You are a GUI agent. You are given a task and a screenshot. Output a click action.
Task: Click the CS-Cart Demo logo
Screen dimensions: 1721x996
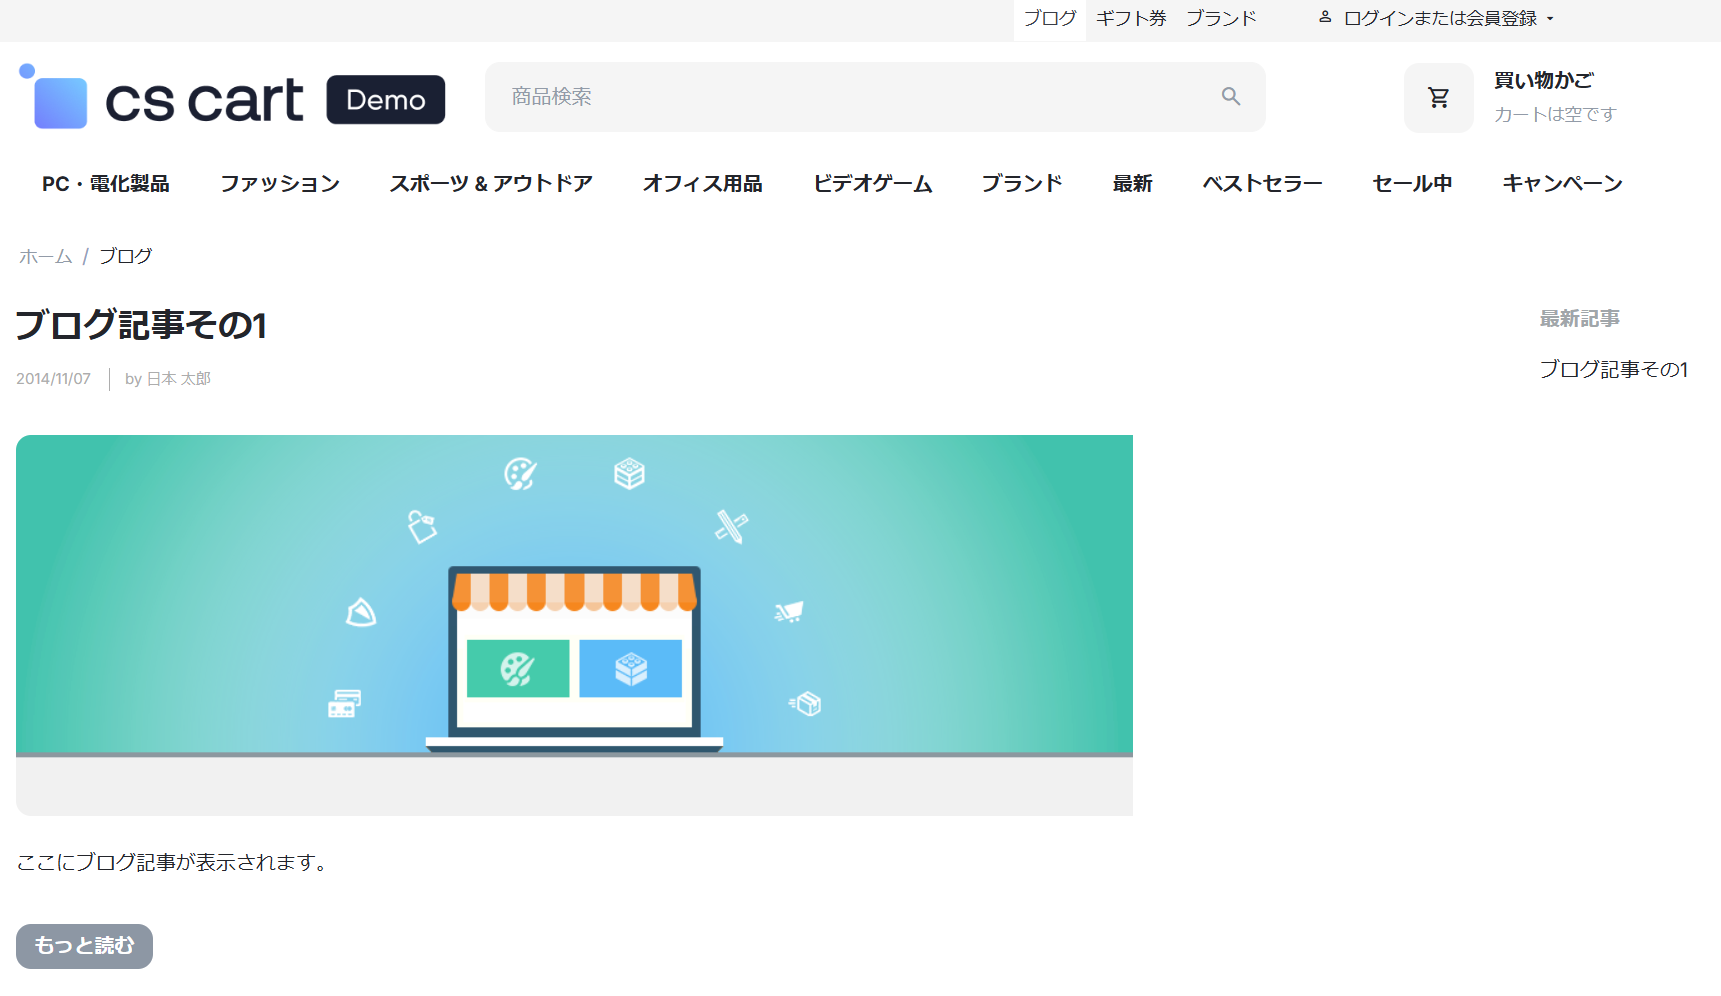tap(232, 99)
